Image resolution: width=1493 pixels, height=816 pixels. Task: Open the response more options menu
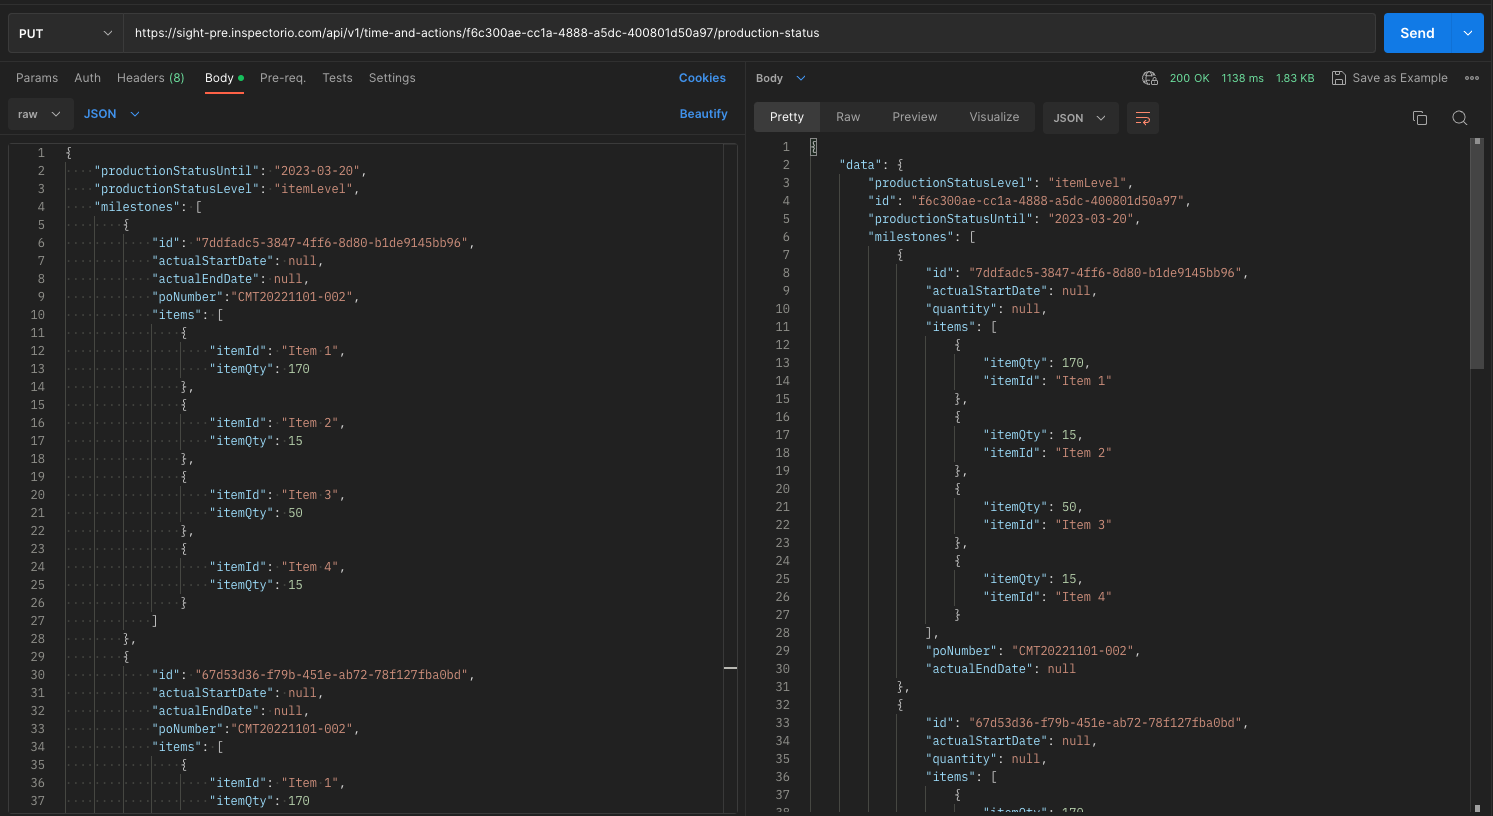tap(1472, 78)
